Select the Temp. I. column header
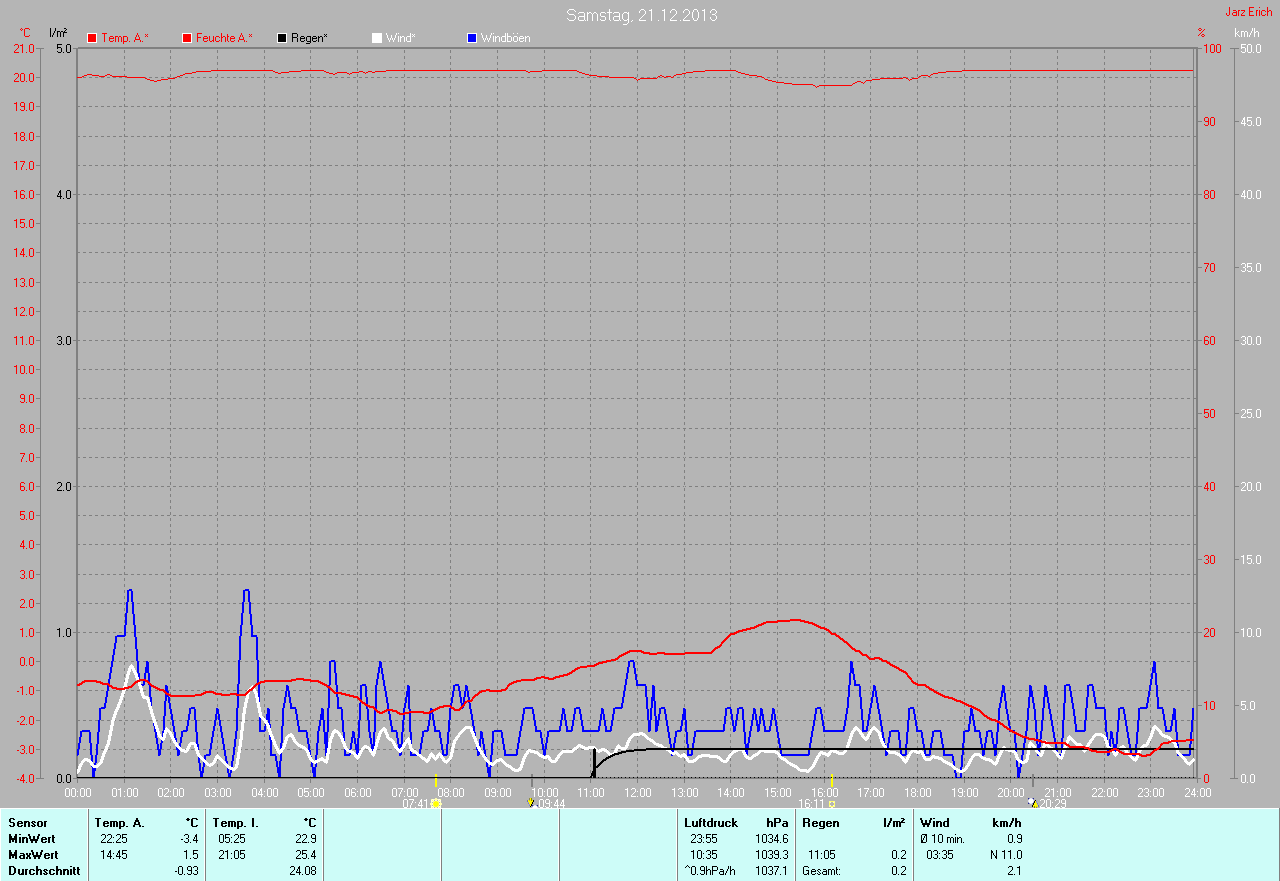 [236, 823]
